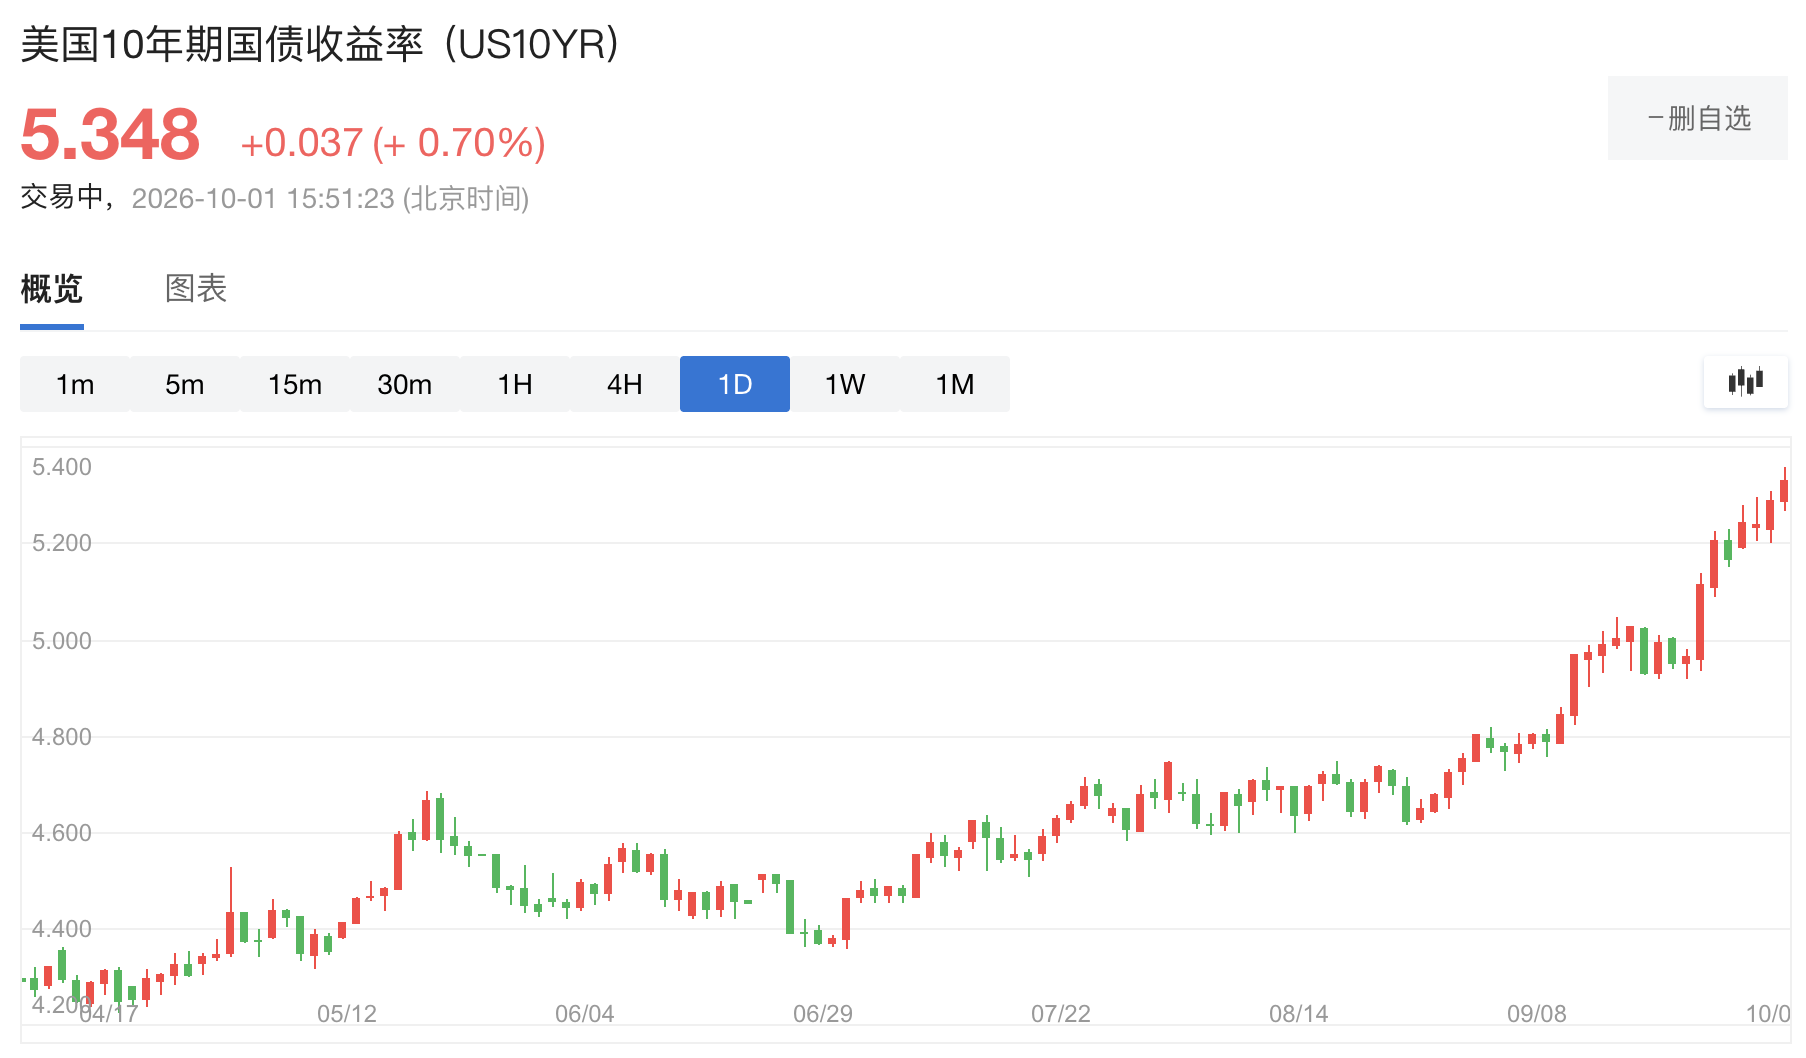This screenshot has width=1806, height=1058.
Task: Select the 30m interval
Action: pyautogui.click(x=405, y=384)
